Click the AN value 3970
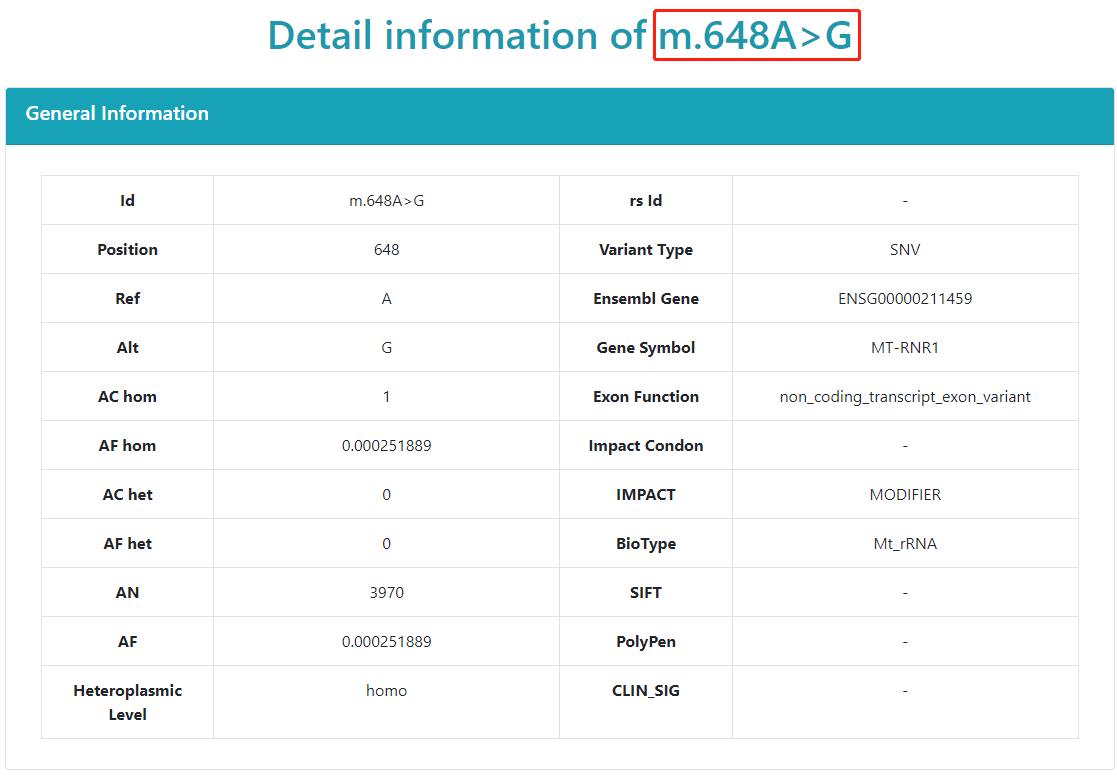The image size is (1117, 776). point(386,593)
